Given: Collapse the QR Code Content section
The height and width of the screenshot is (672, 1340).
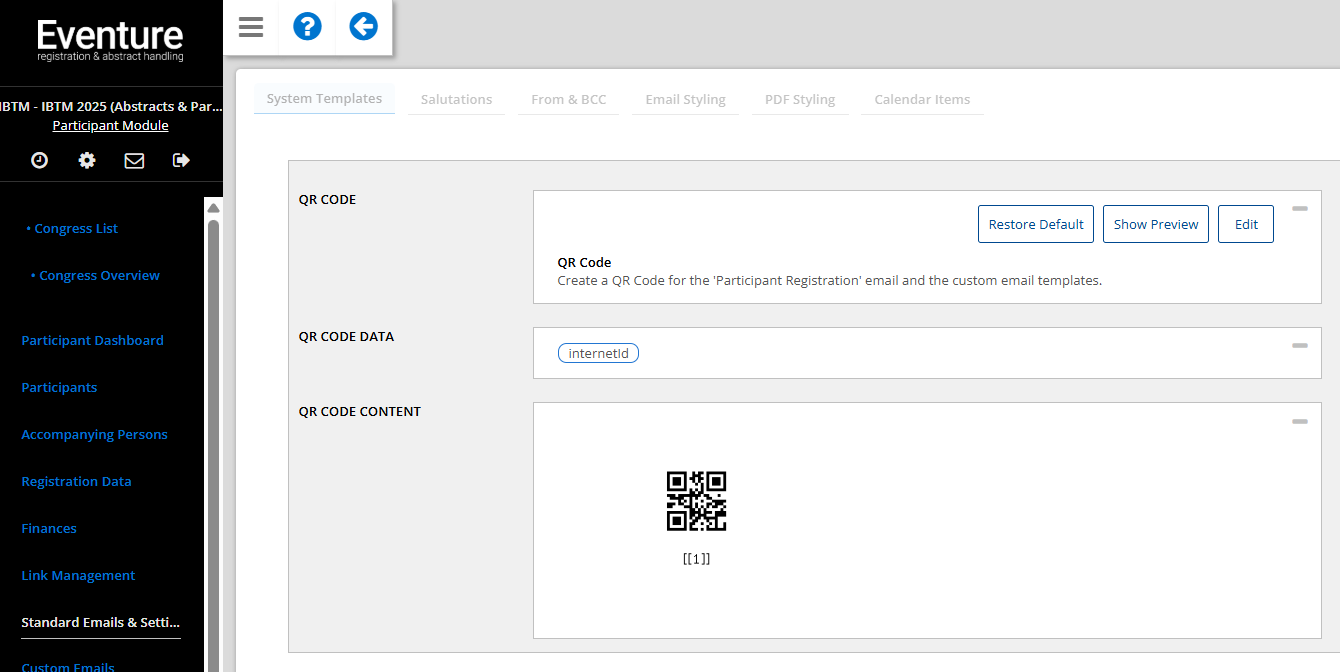Looking at the screenshot, I should [1299, 421].
